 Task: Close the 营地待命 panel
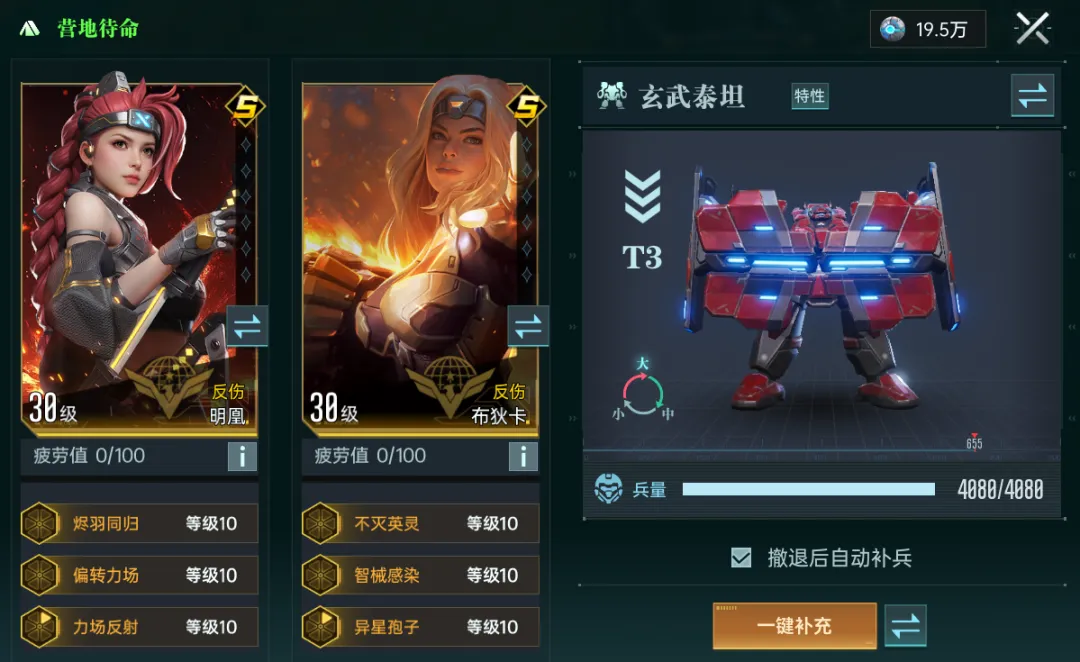click(x=1032, y=29)
